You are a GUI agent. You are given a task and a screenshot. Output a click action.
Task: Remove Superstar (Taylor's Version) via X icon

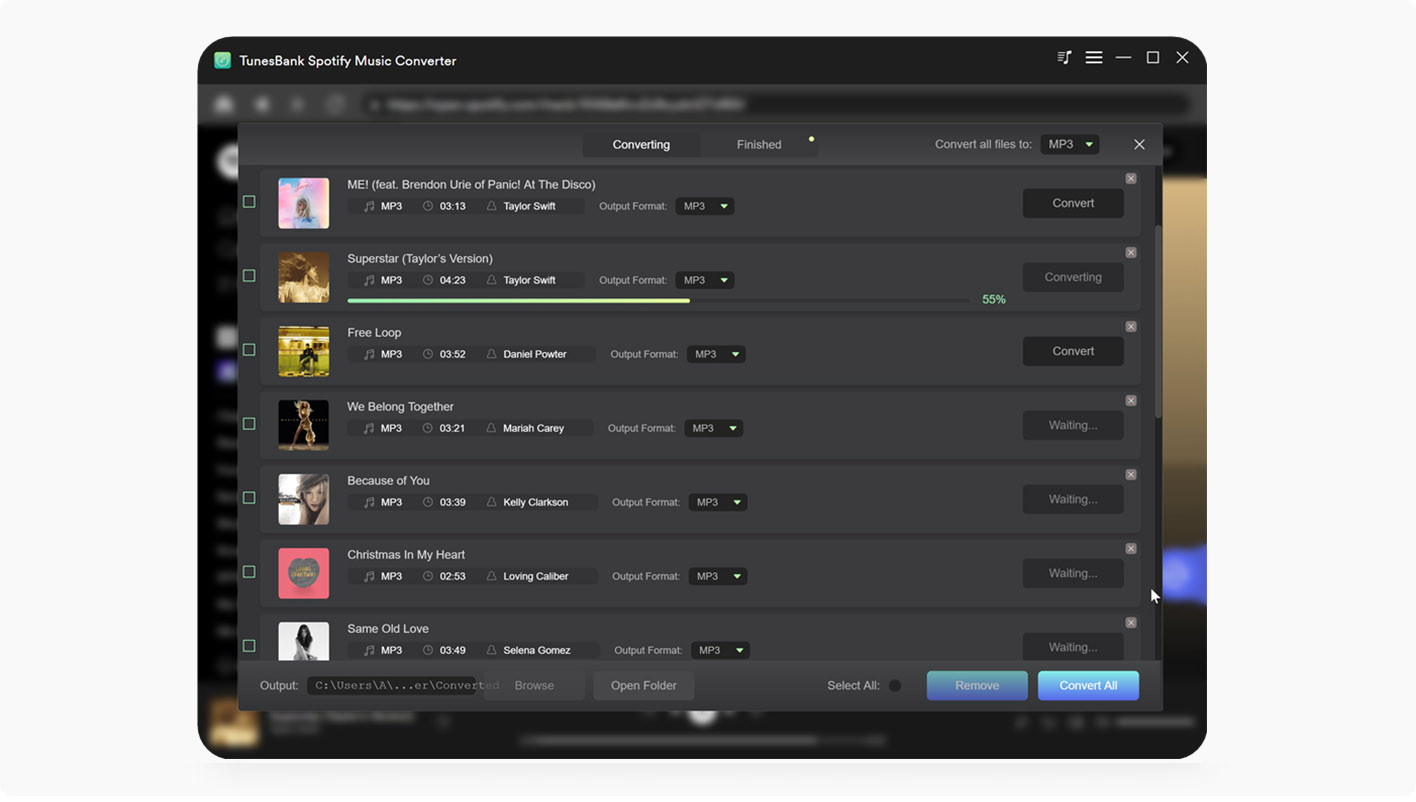coord(1131,253)
